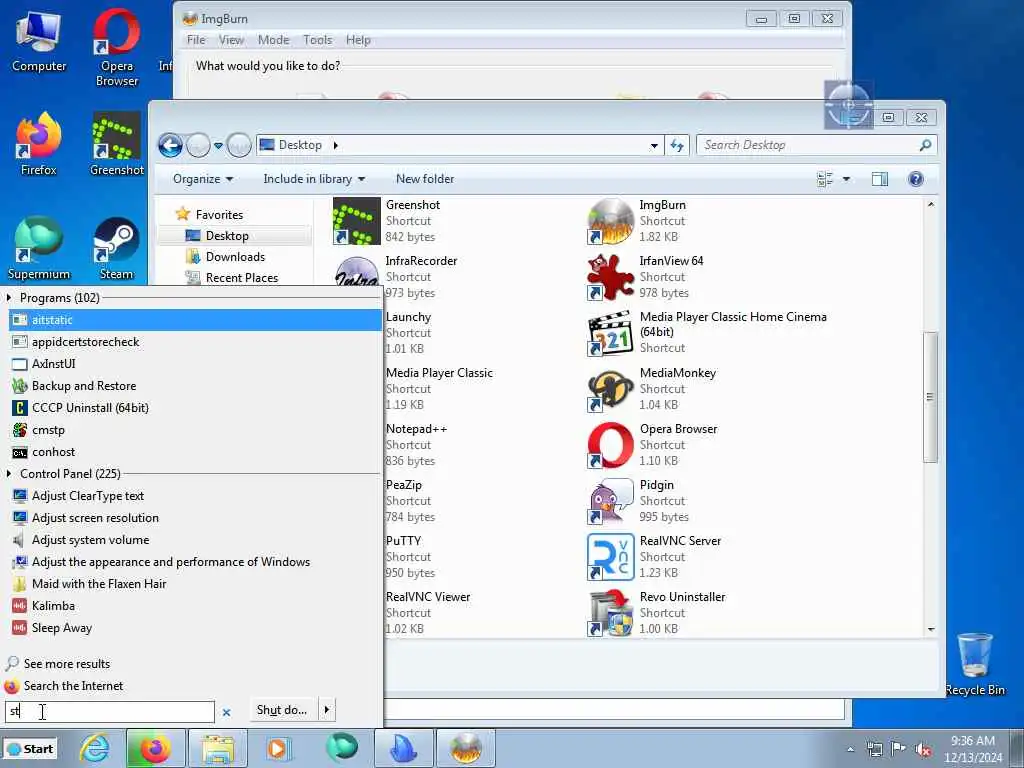Select RealVNC Server shortcut icon

(610, 557)
